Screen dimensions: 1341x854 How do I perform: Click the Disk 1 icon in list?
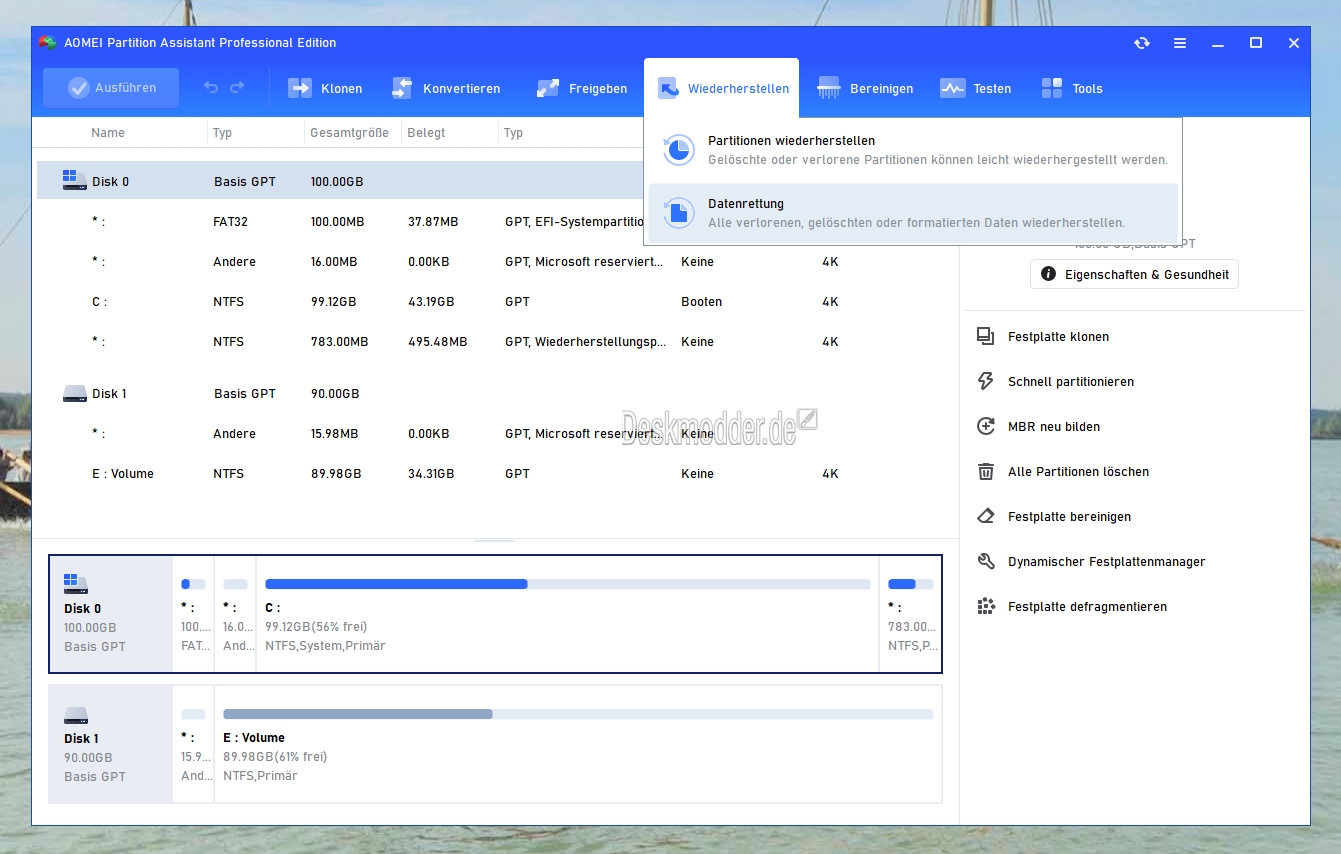click(74, 393)
